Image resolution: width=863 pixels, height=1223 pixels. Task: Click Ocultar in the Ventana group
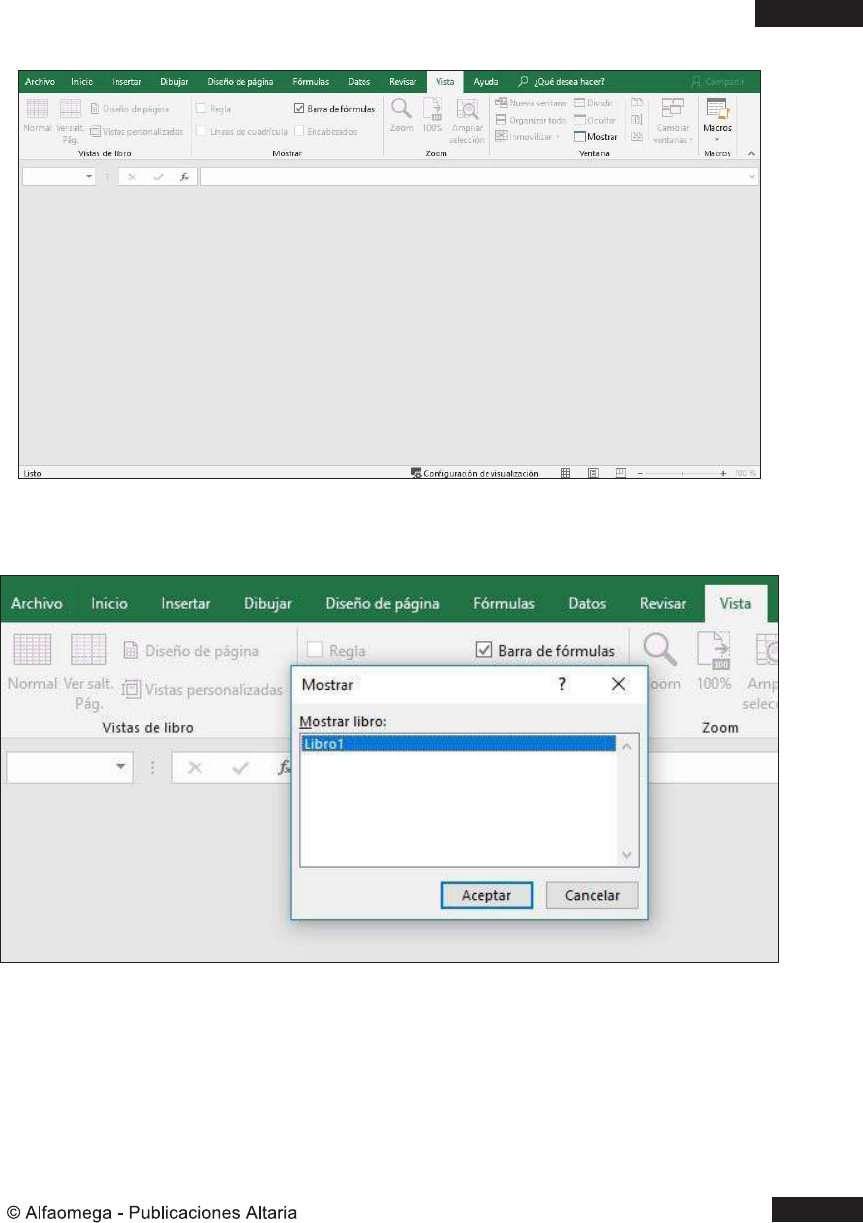tap(595, 120)
